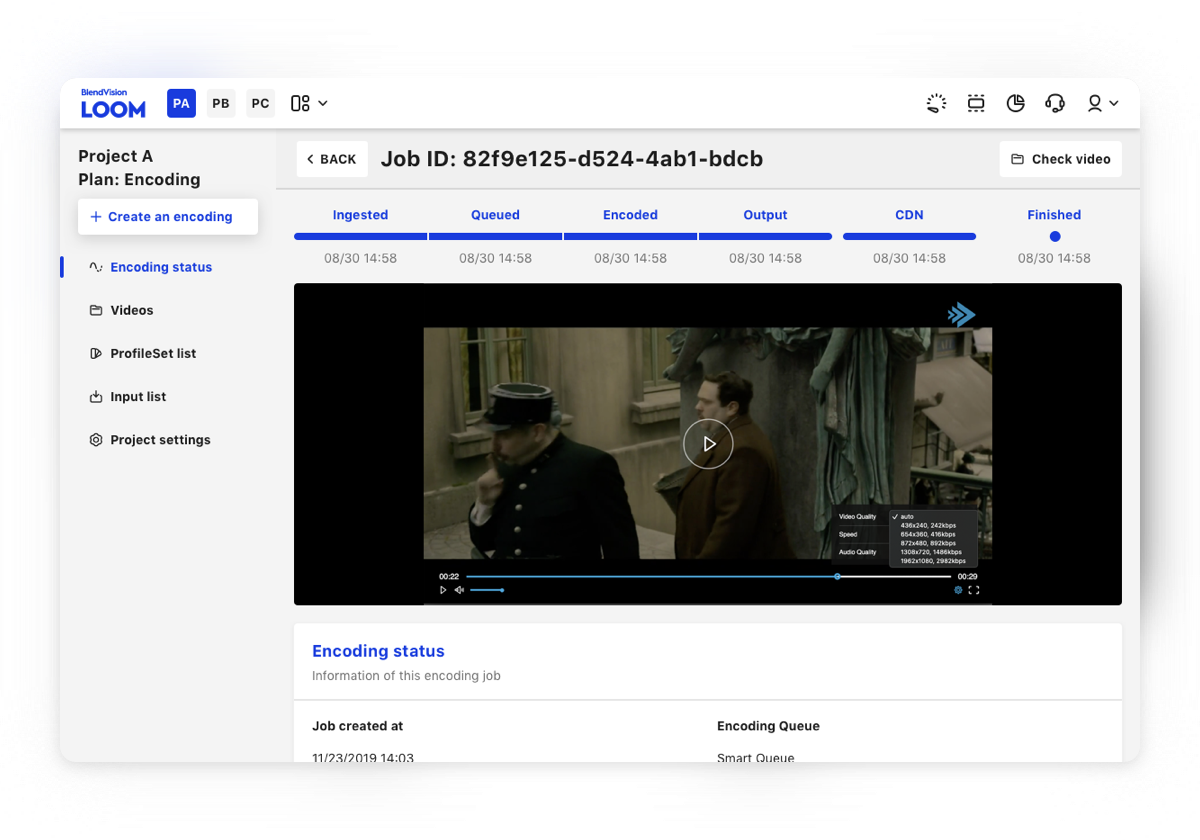Open Encoding status in sidebar
The height and width of the screenshot is (840, 1200).
[150, 267]
